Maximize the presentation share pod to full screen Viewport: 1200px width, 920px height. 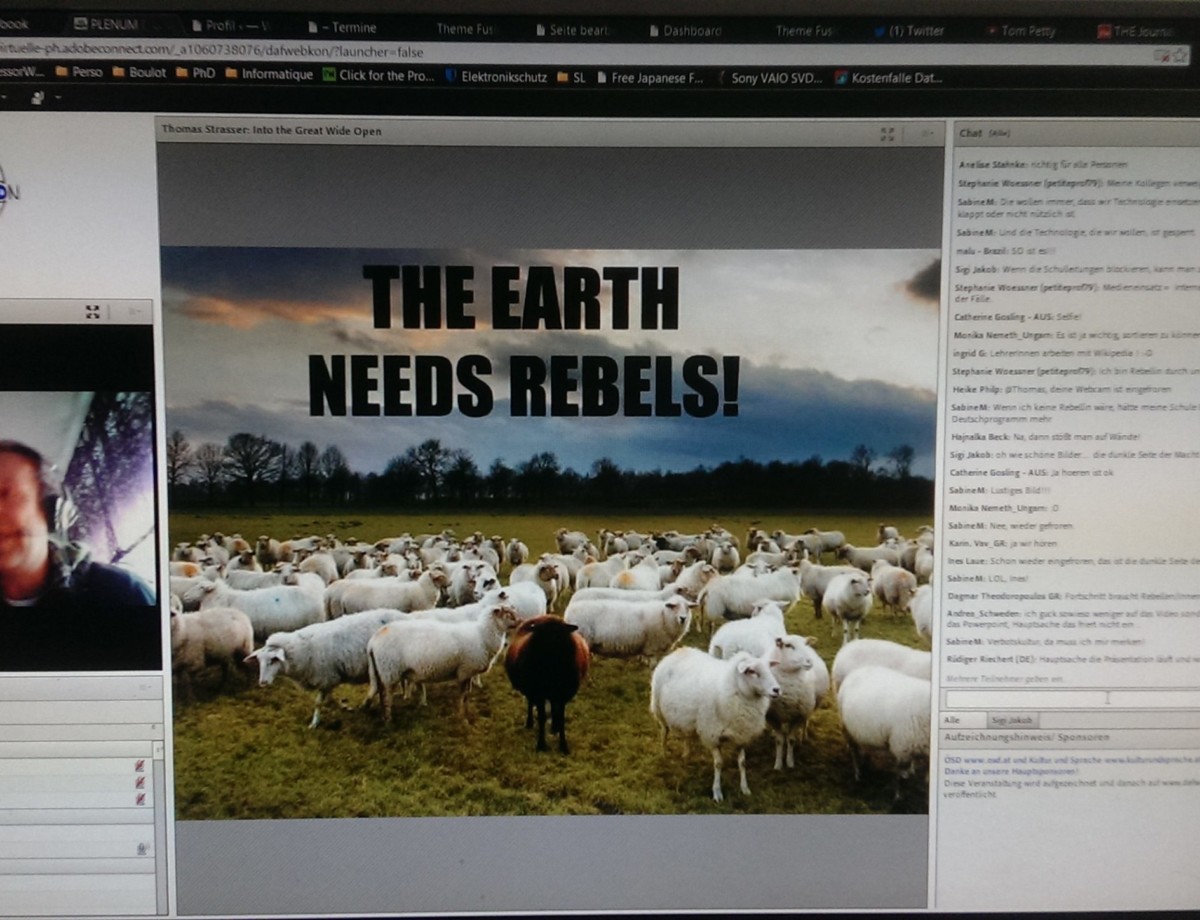click(887, 133)
